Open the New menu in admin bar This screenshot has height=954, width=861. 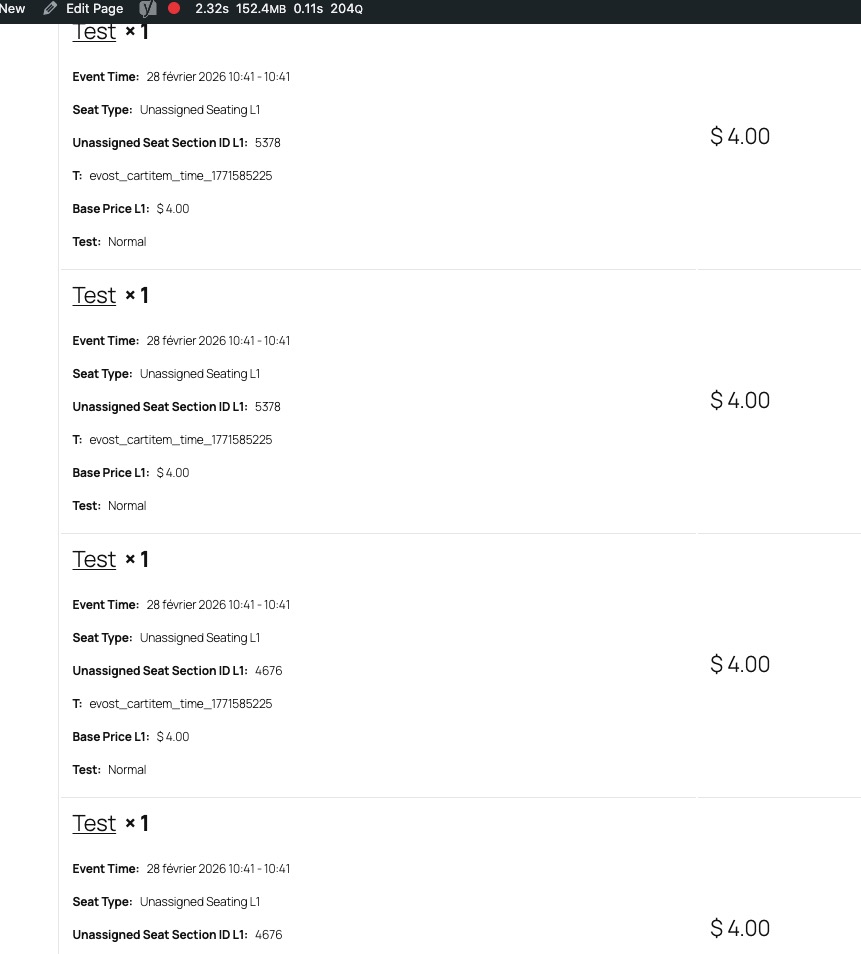point(13,9)
